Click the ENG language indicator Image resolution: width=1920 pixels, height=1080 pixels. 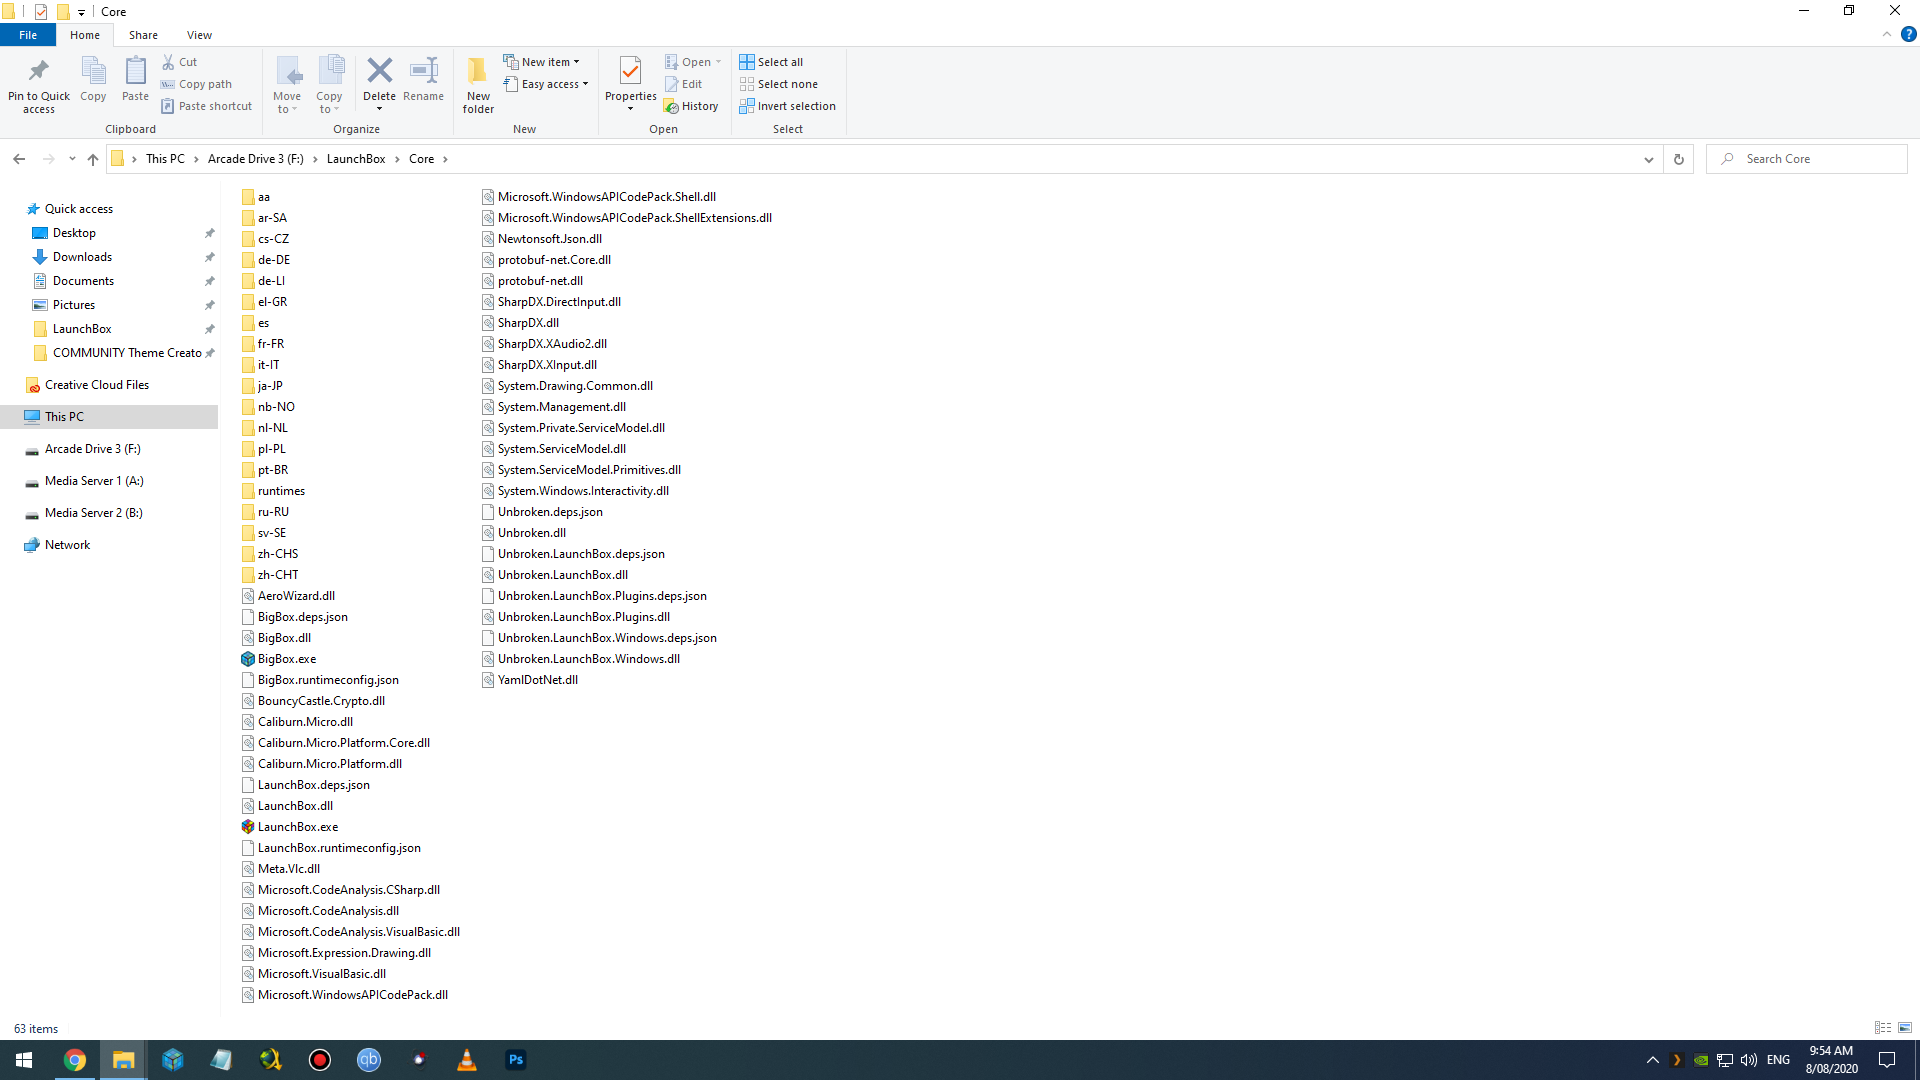(x=1778, y=1060)
